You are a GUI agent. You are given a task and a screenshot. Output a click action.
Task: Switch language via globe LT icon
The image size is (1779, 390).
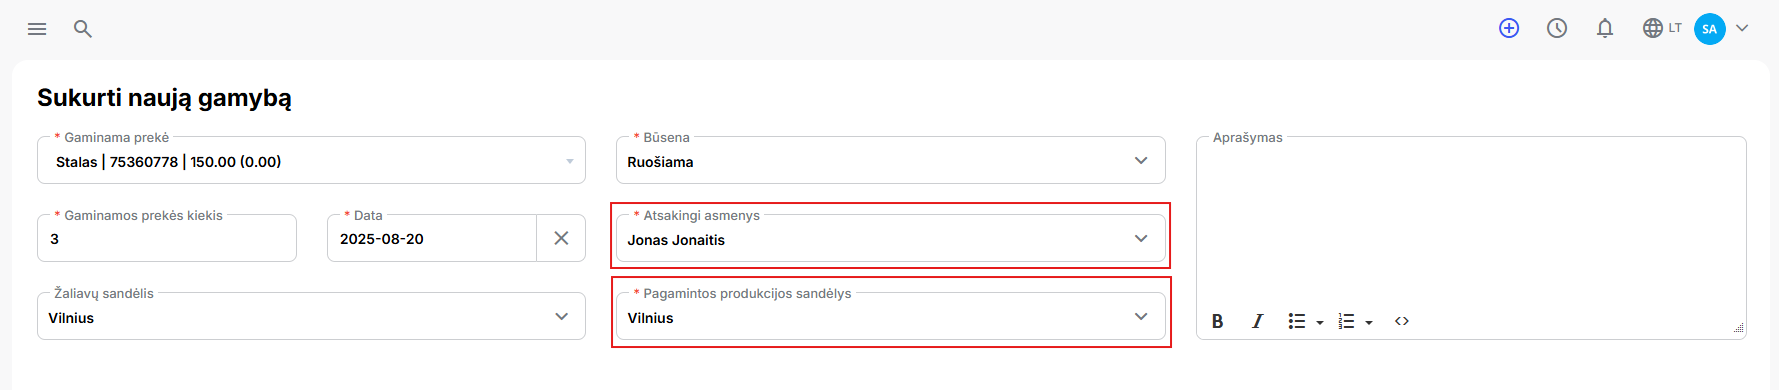1662,28
